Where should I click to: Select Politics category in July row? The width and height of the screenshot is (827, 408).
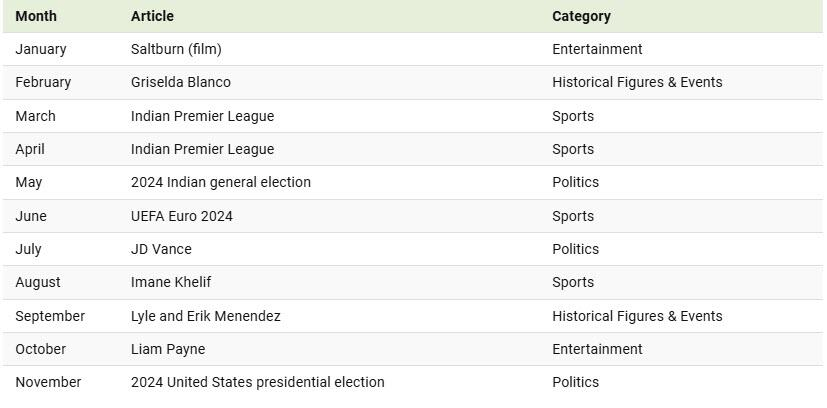(x=575, y=249)
